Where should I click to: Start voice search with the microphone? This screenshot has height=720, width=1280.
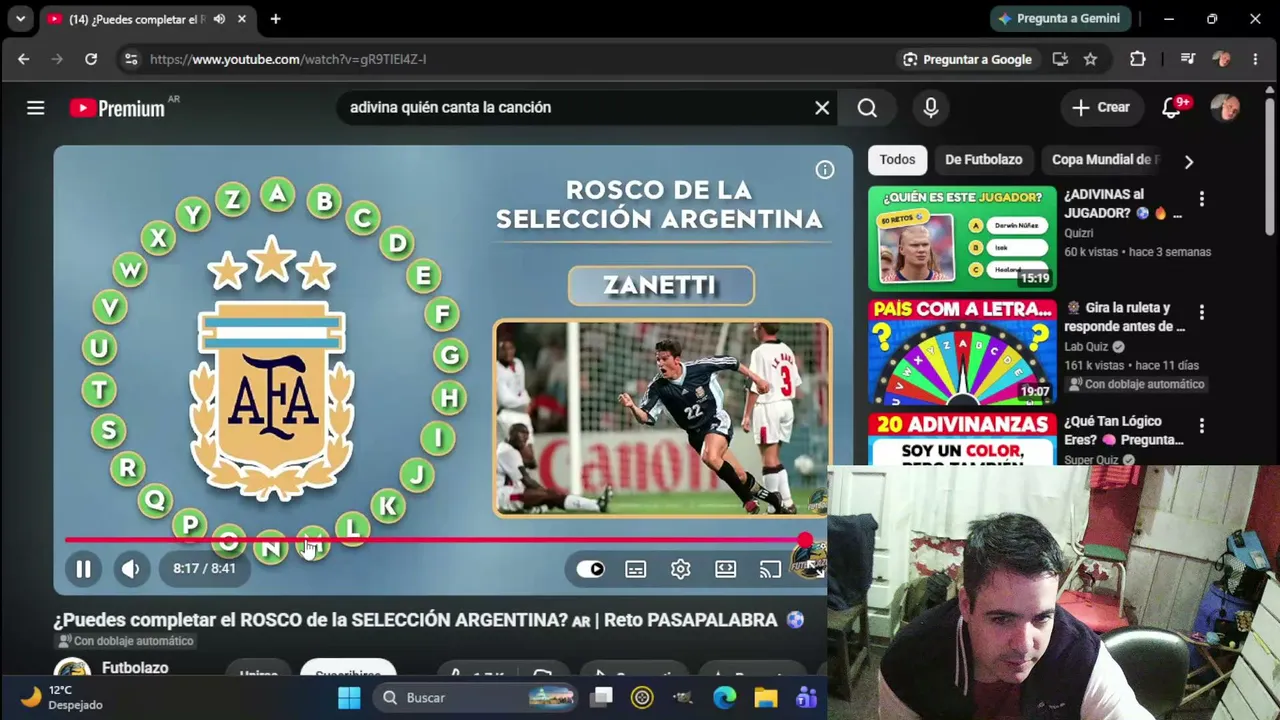(x=931, y=107)
